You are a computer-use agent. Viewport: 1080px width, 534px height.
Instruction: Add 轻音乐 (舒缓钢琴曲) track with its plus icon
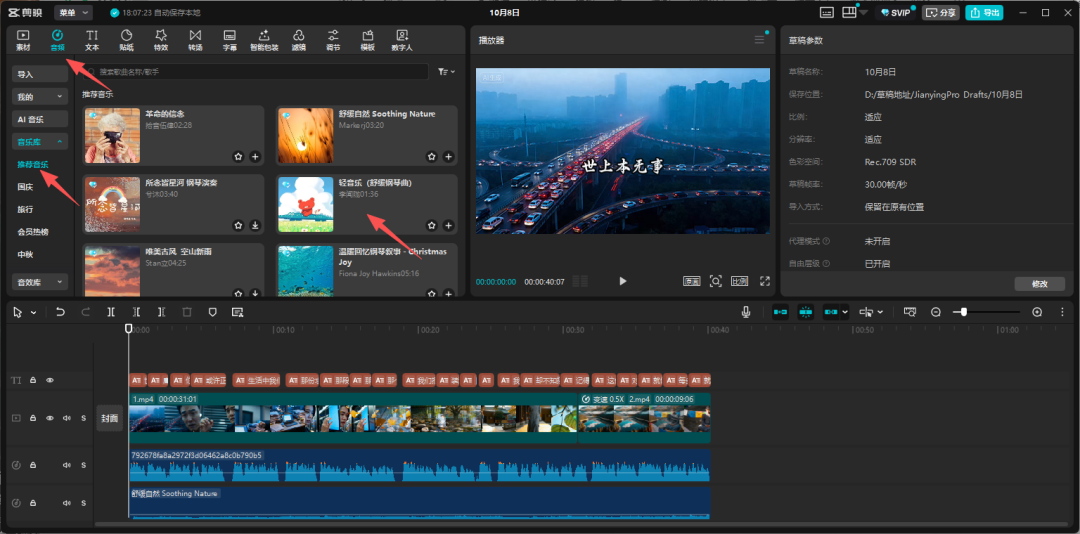(448, 226)
